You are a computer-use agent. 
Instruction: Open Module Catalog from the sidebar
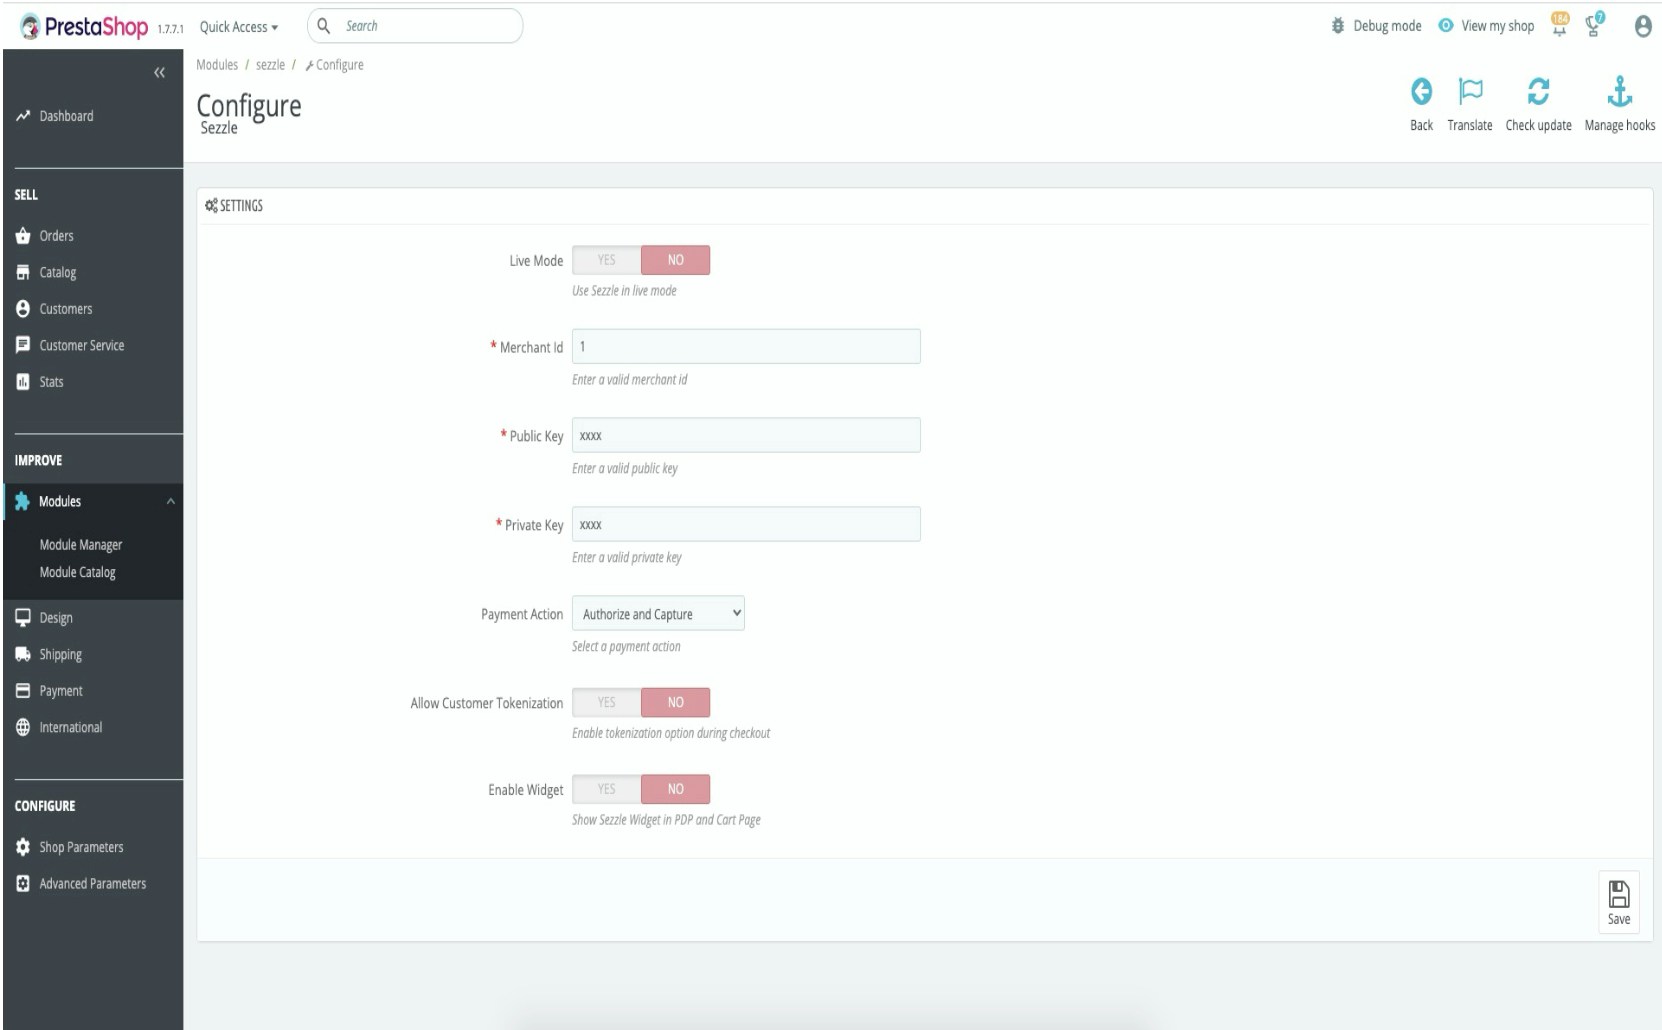tap(79, 572)
